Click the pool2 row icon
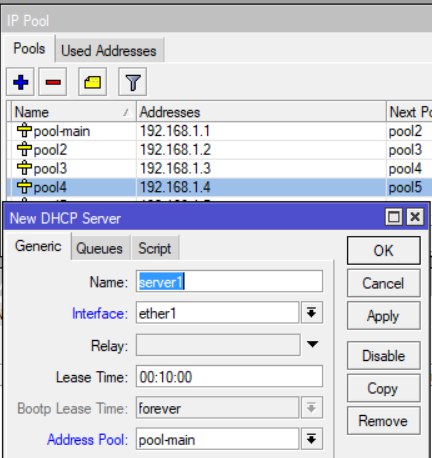Image resolution: width=432 pixels, height=458 pixels. (x=24, y=149)
